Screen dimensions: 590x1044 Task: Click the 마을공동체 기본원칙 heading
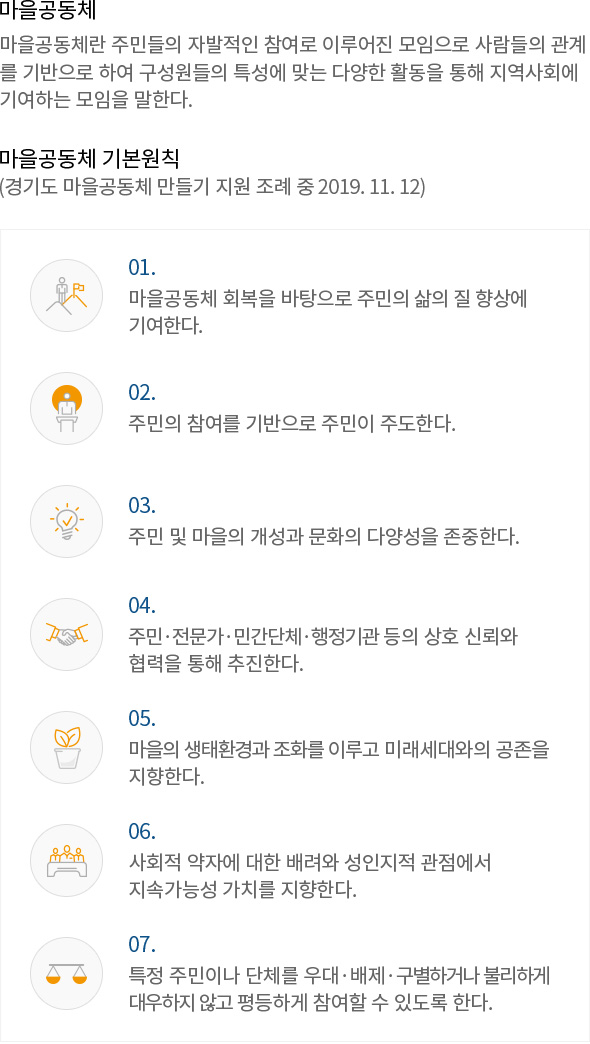tap(90, 159)
